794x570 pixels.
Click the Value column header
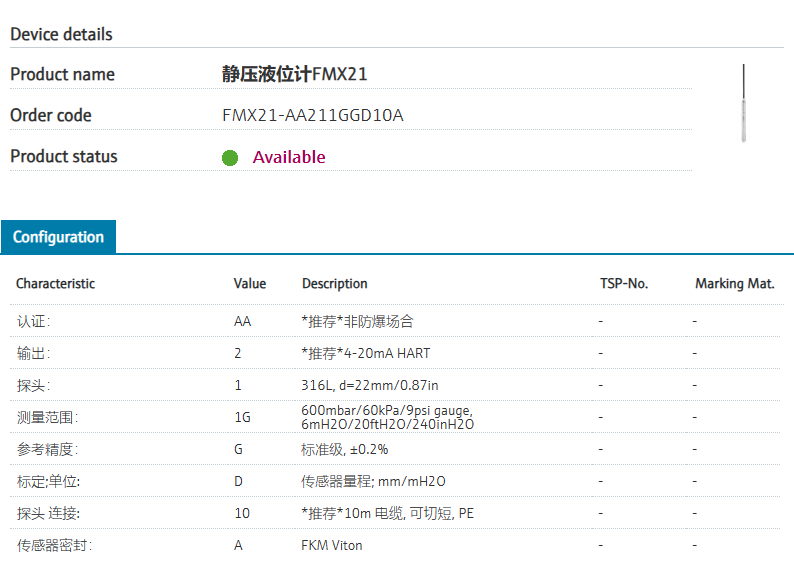(x=250, y=283)
